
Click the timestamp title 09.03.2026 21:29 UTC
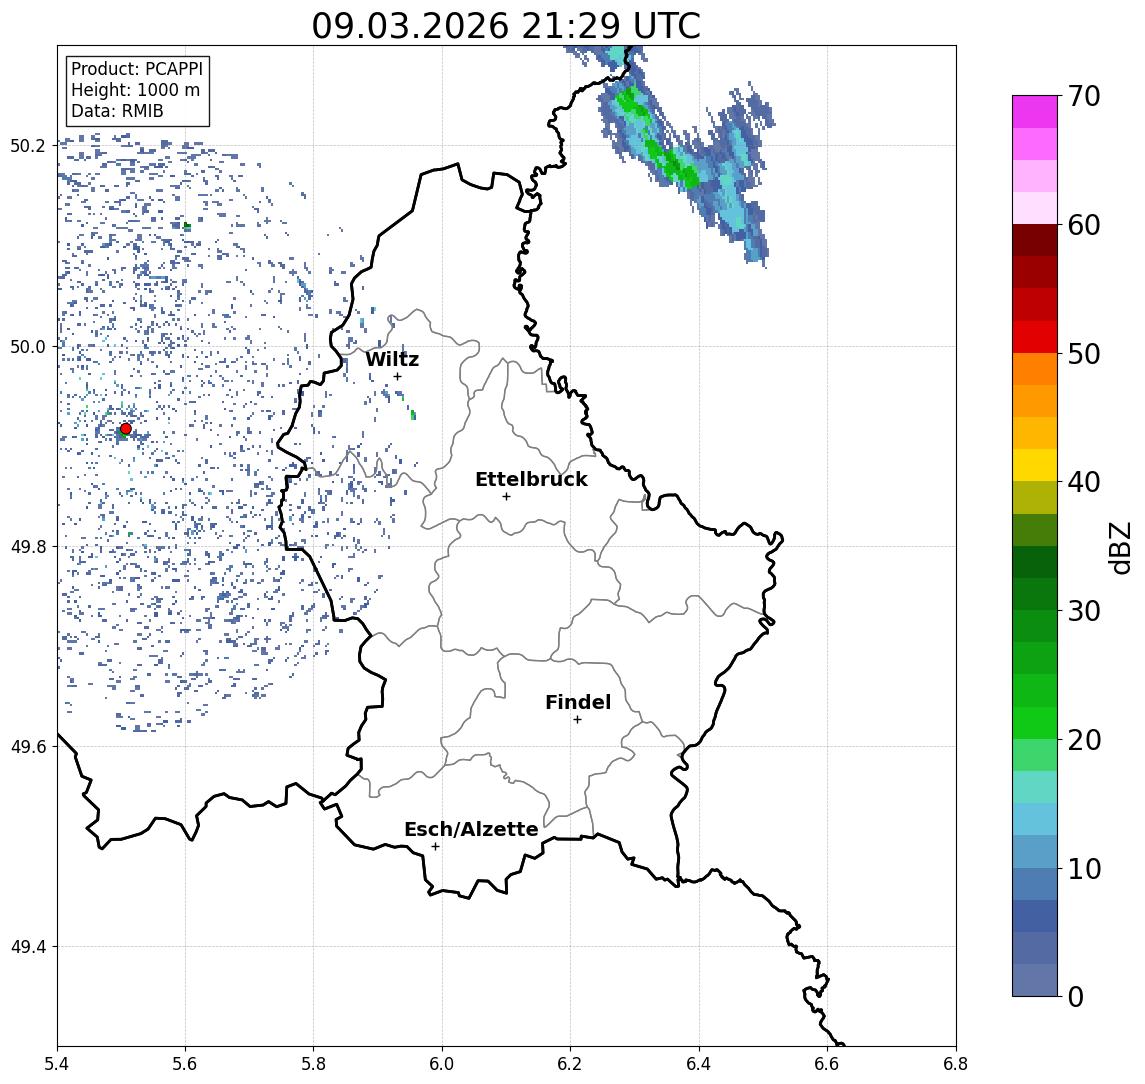click(506, 26)
